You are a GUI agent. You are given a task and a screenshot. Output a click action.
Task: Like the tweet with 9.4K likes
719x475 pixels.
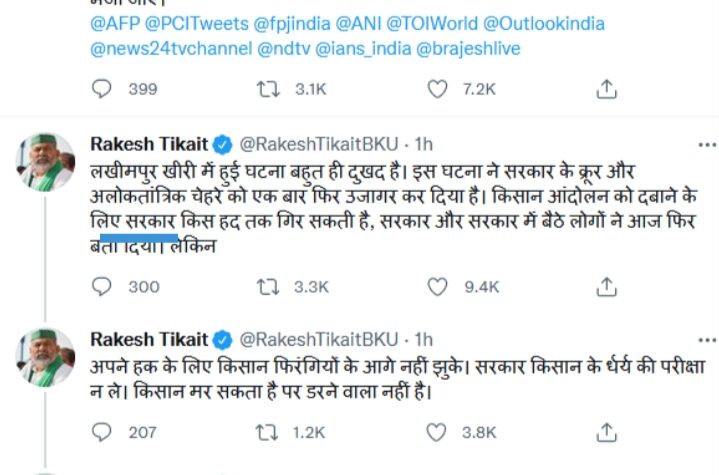coord(437,287)
